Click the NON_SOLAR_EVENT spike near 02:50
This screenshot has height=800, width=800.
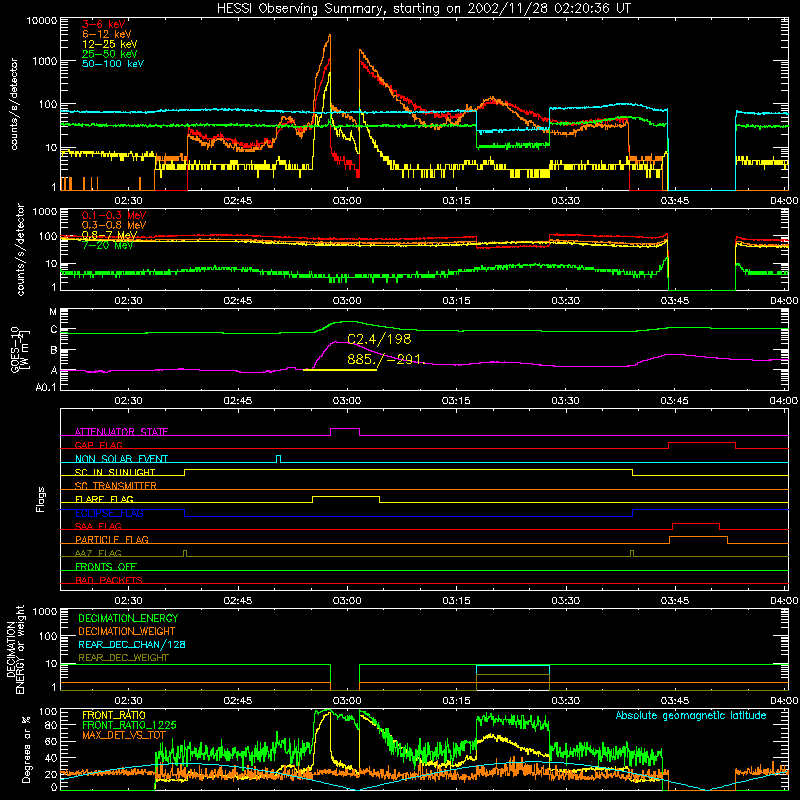click(278, 459)
